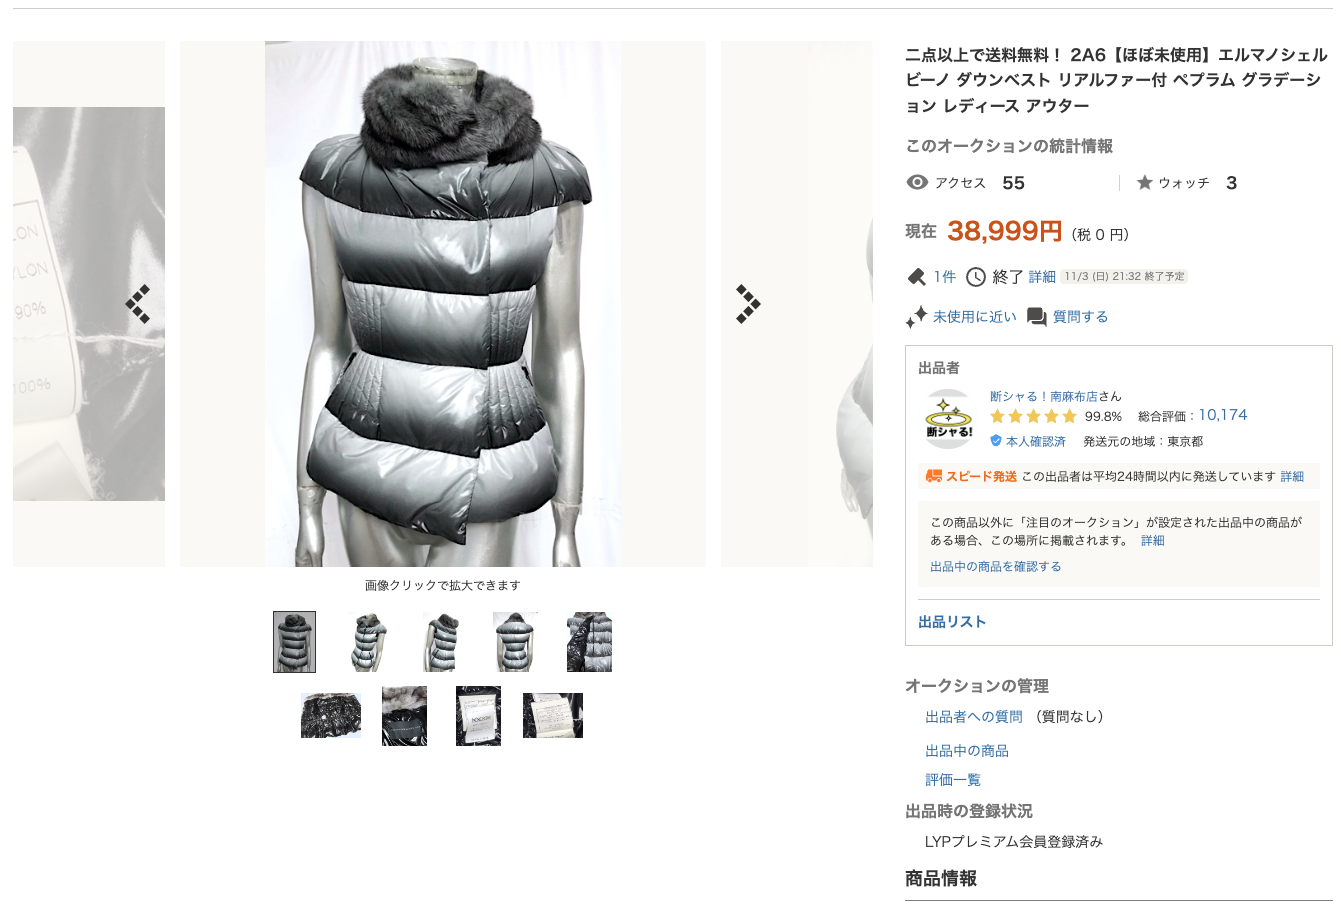Screen dimensions: 1341x907
Task: Click the eye access count icon
Action: point(917,182)
